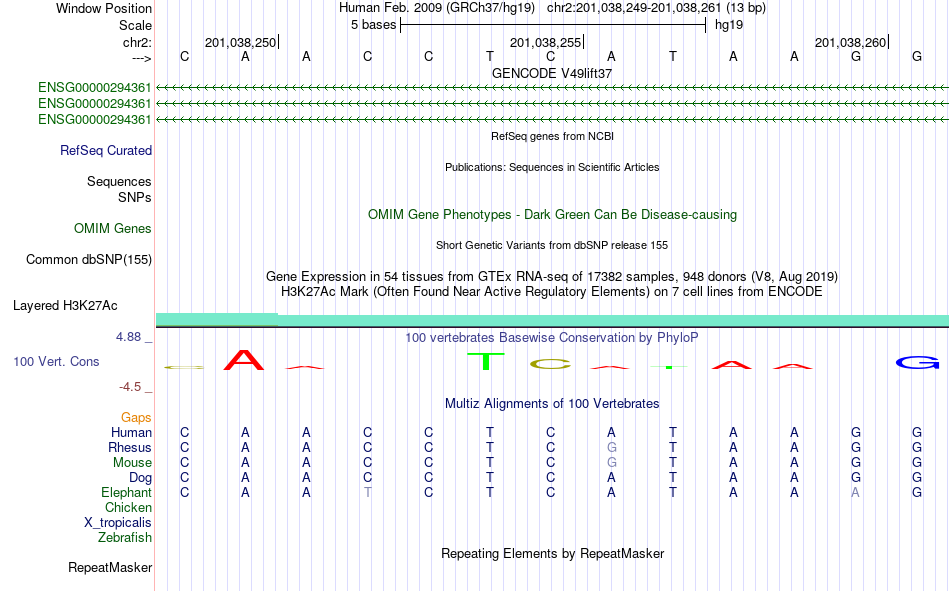Click the OMIM Gene Phenotypes track title
This screenshot has height=591, width=950.
click(552, 215)
